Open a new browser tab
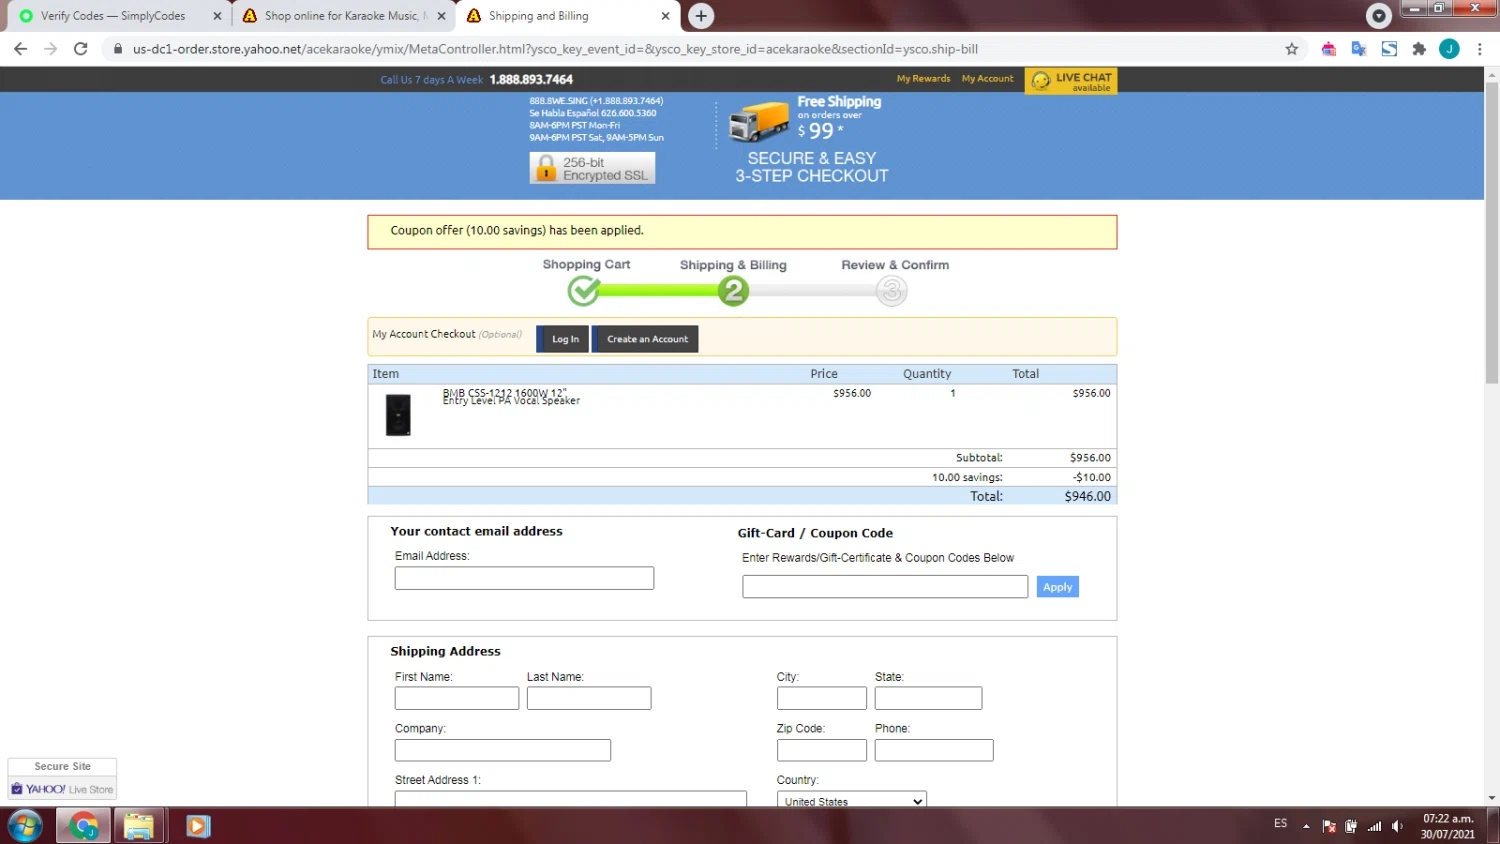This screenshot has width=1500, height=844. 701,16
